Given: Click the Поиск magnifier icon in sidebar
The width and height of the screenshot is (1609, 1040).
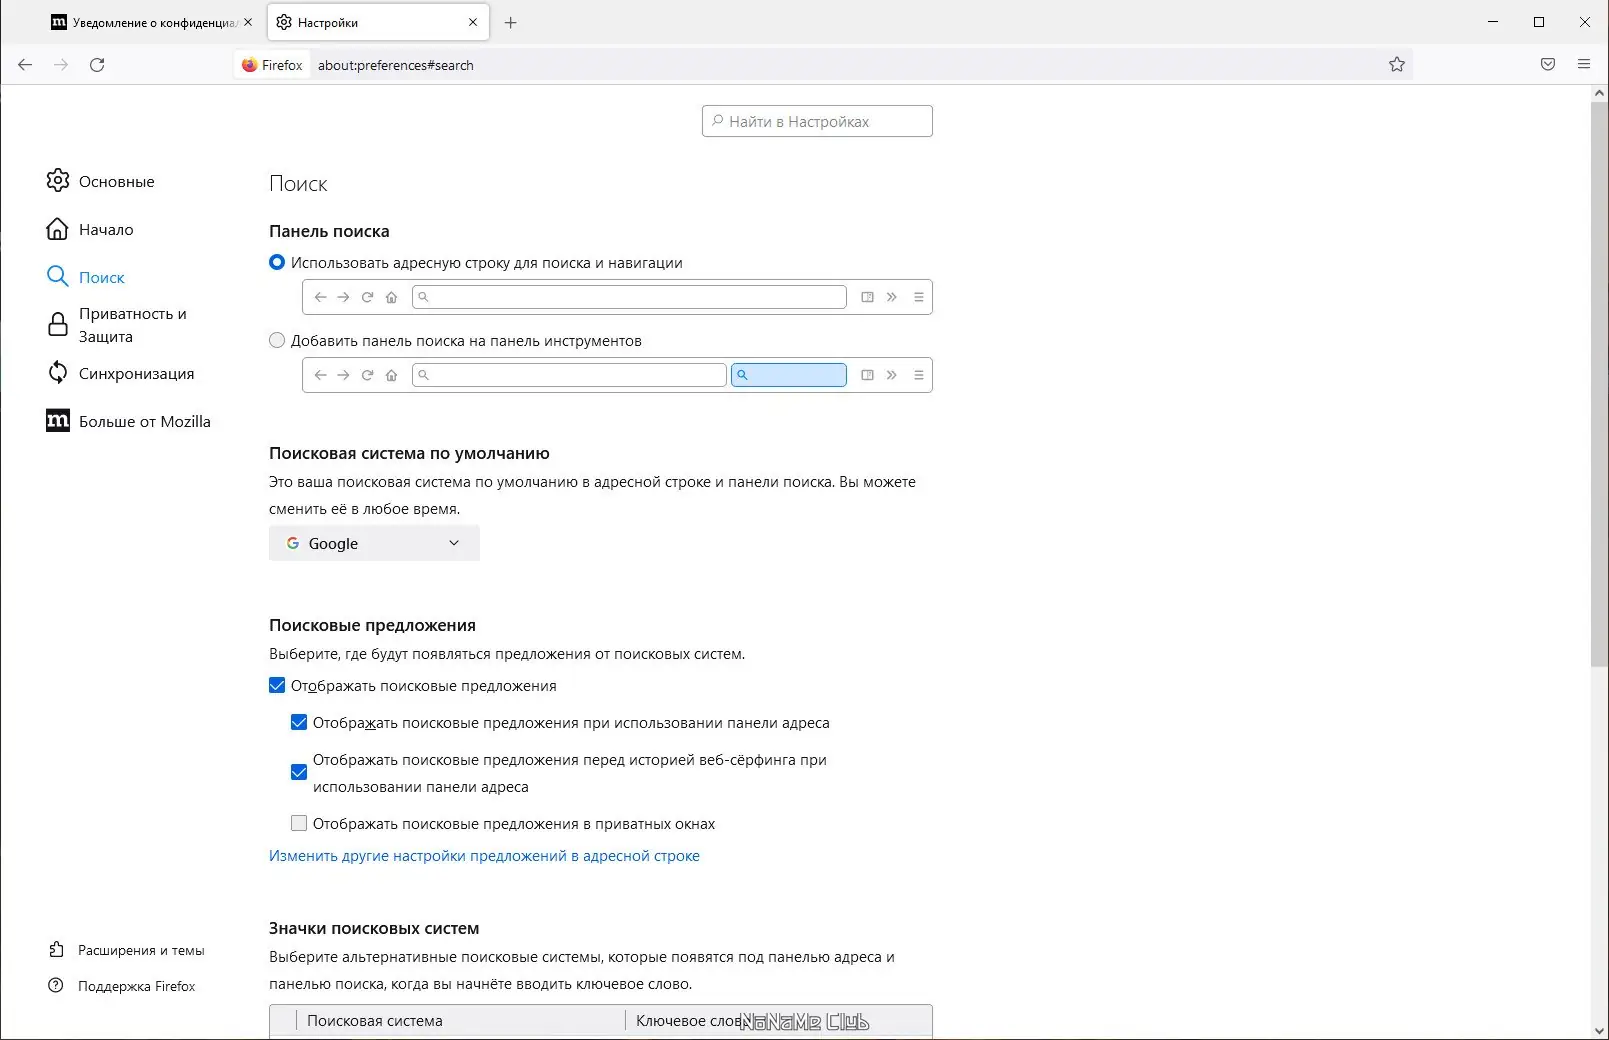Looking at the screenshot, I should [58, 277].
